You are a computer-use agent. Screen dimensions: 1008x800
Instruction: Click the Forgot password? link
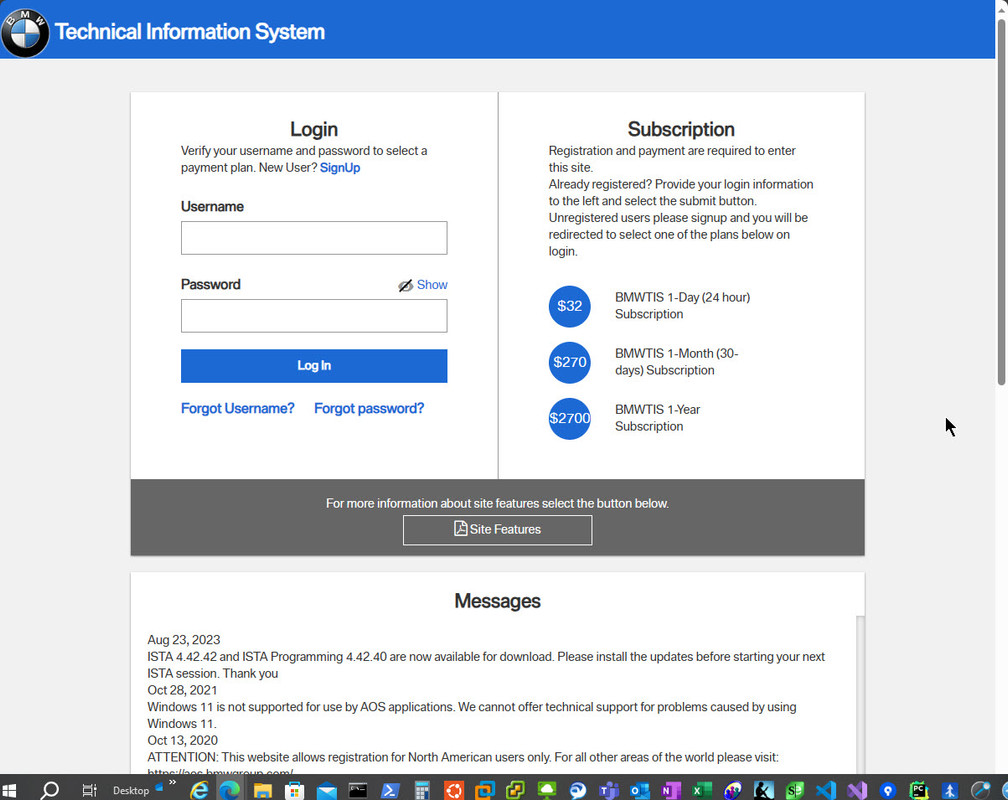(369, 408)
